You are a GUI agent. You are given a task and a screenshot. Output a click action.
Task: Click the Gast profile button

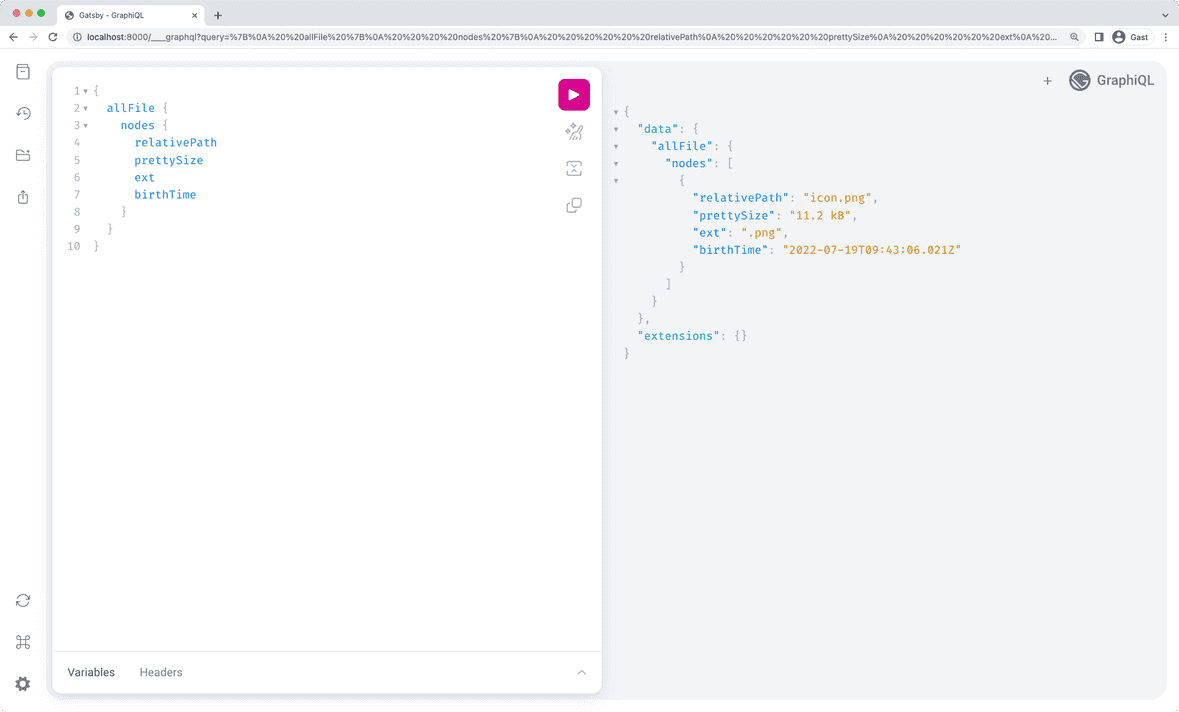point(1130,37)
